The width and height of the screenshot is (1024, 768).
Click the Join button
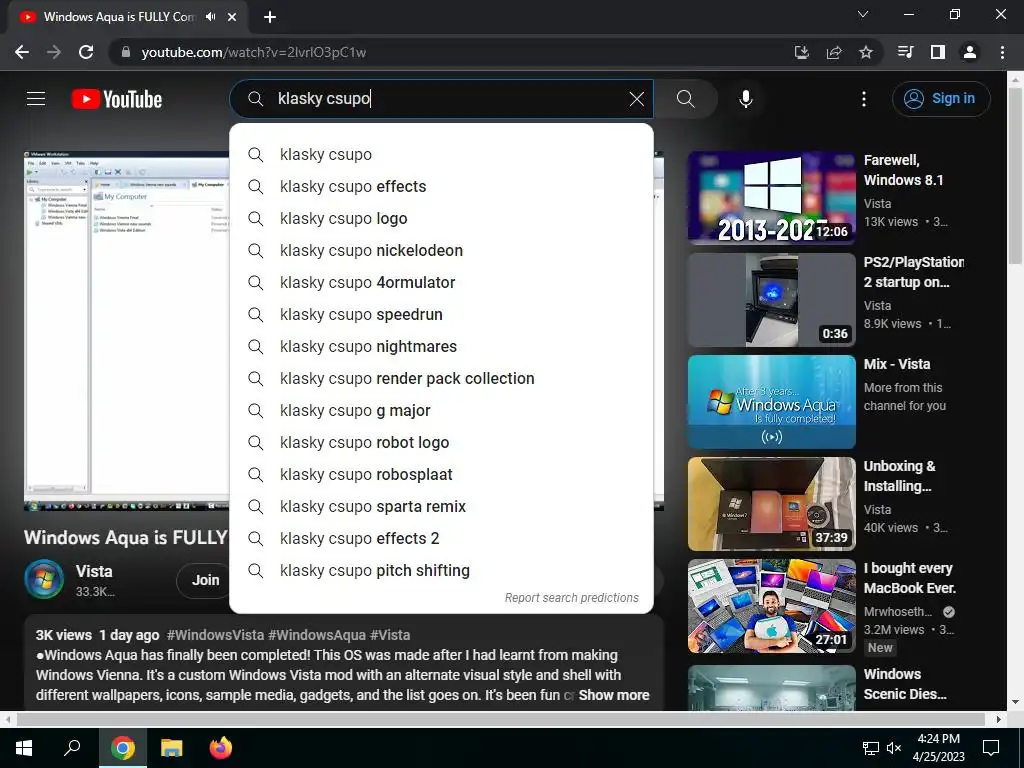pyautogui.click(x=205, y=580)
